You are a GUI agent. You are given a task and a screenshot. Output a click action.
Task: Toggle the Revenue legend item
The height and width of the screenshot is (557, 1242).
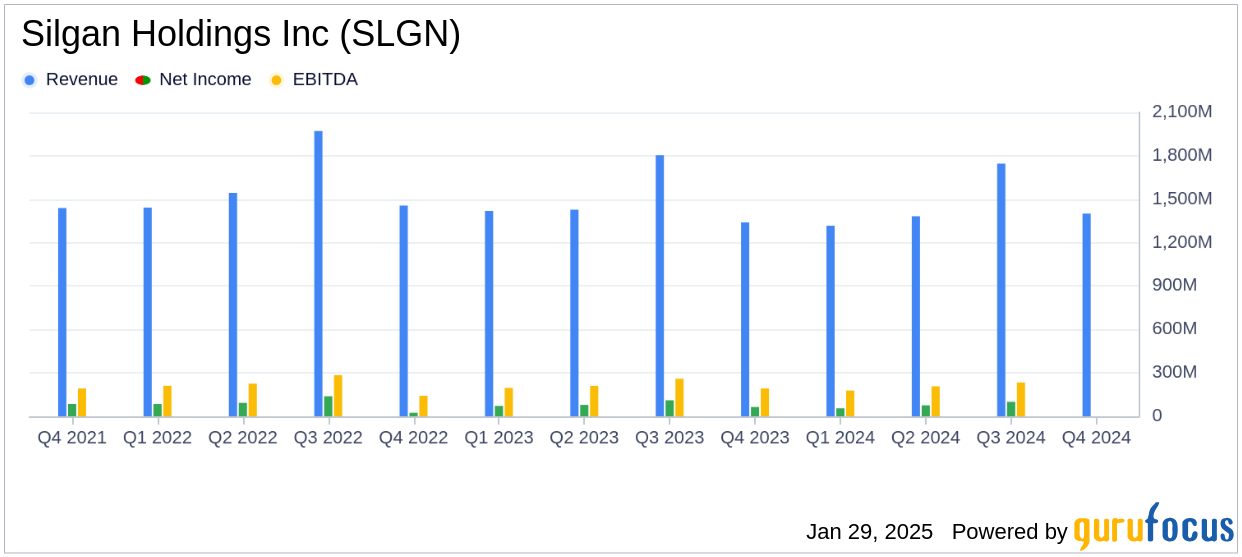(x=70, y=80)
